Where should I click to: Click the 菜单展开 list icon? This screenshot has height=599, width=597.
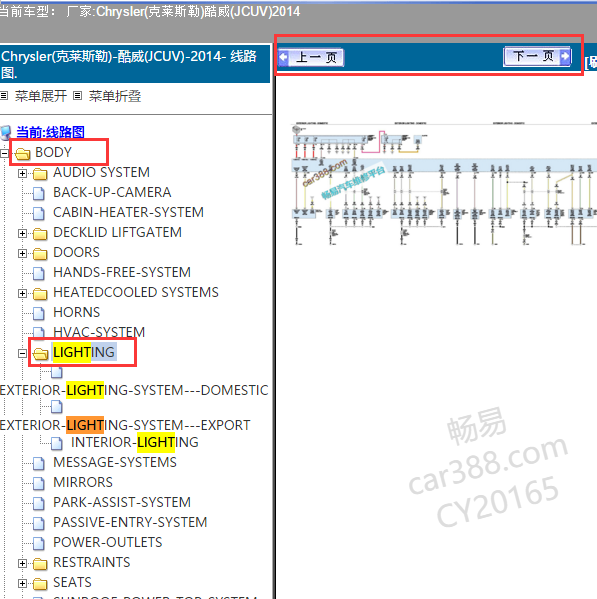click(x=4, y=96)
